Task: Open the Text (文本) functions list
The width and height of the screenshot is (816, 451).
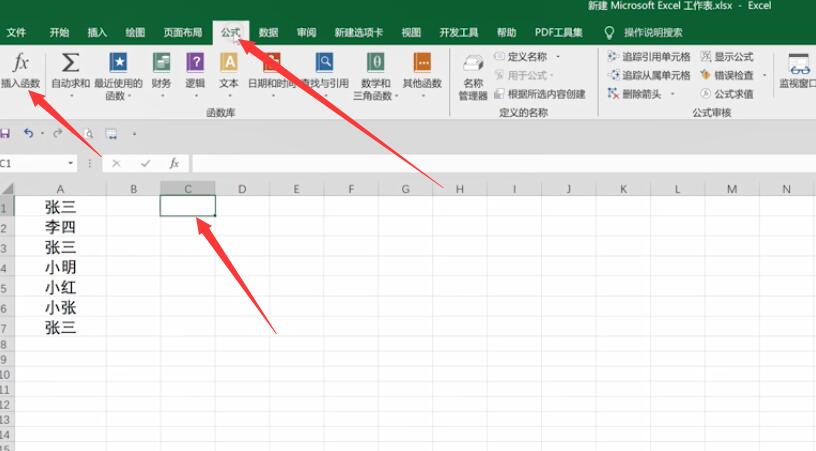Action: click(228, 74)
